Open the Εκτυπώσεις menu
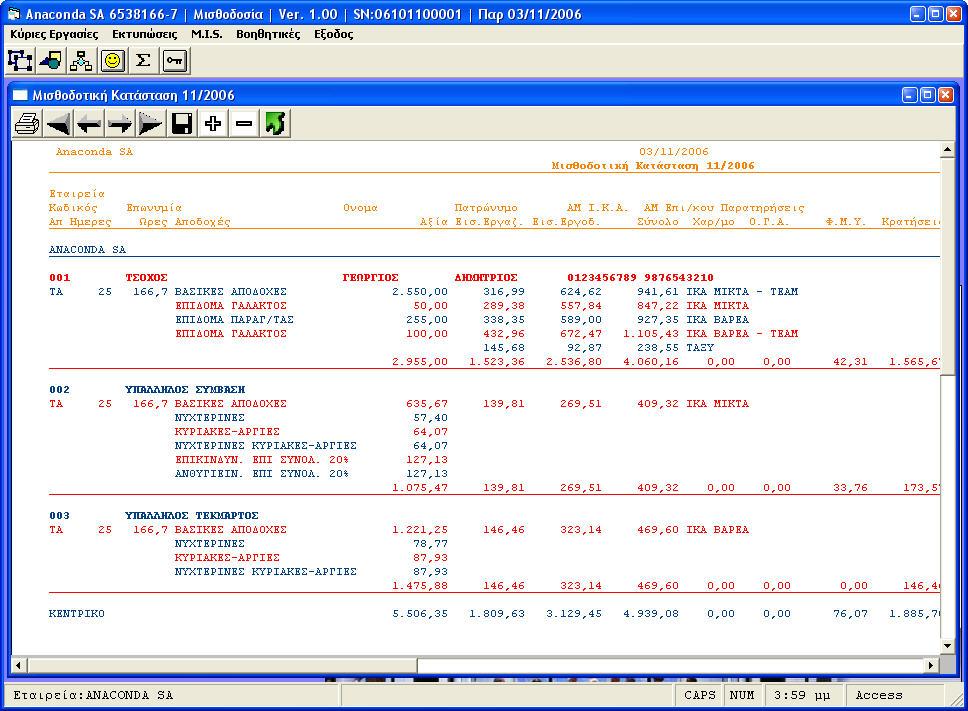The height and width of the screenshot is (711, 968). coord(145,34)
